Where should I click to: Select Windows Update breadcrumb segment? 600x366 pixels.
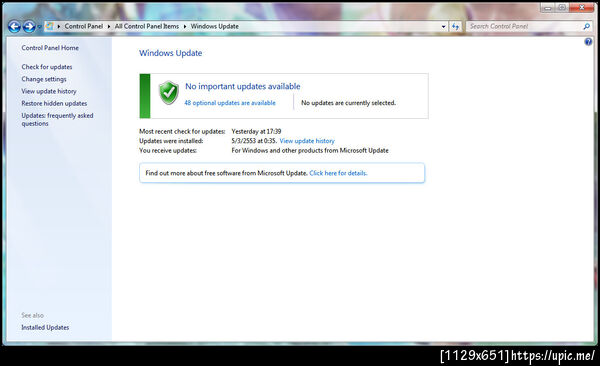coord(215,26)
